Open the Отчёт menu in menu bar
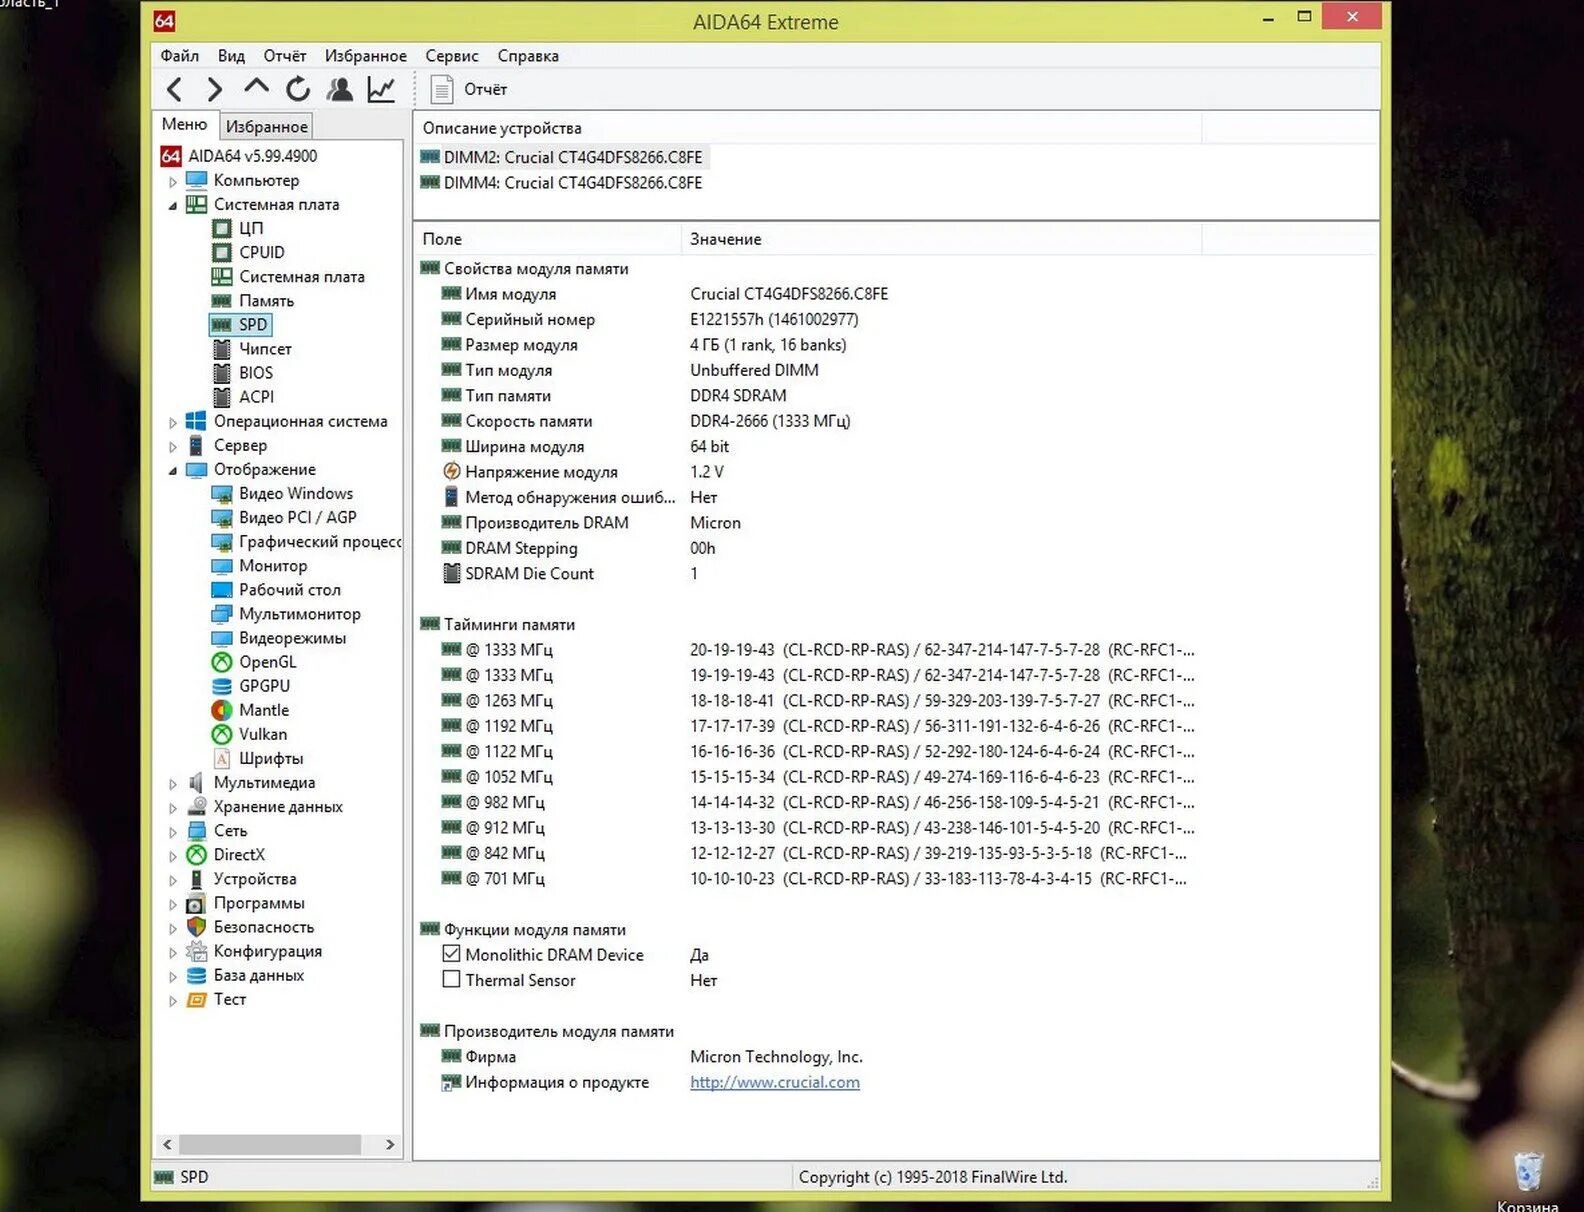Image resolution: width=1584 pixels, height=1212 pixels. click(x=285, y=56)
